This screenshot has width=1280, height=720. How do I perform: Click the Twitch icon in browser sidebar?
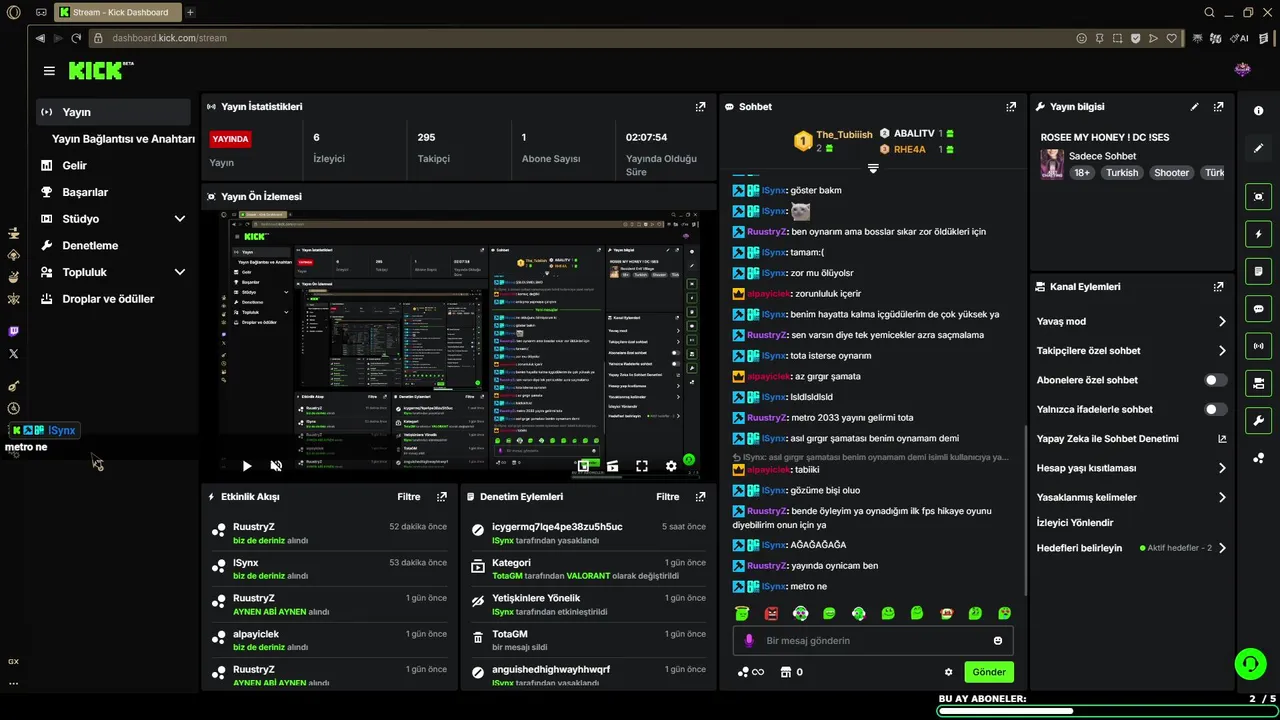13,332
